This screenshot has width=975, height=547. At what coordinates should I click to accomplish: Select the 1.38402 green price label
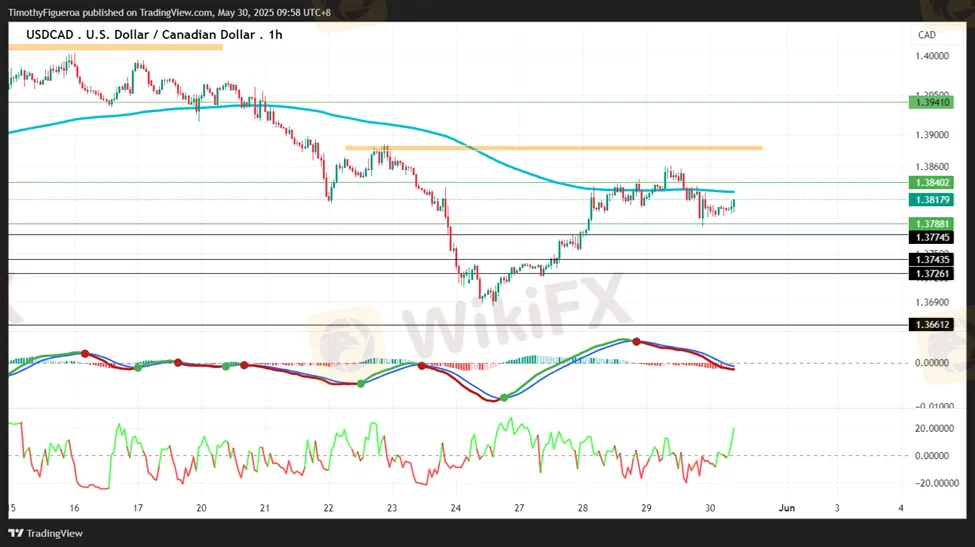[930, 183]
